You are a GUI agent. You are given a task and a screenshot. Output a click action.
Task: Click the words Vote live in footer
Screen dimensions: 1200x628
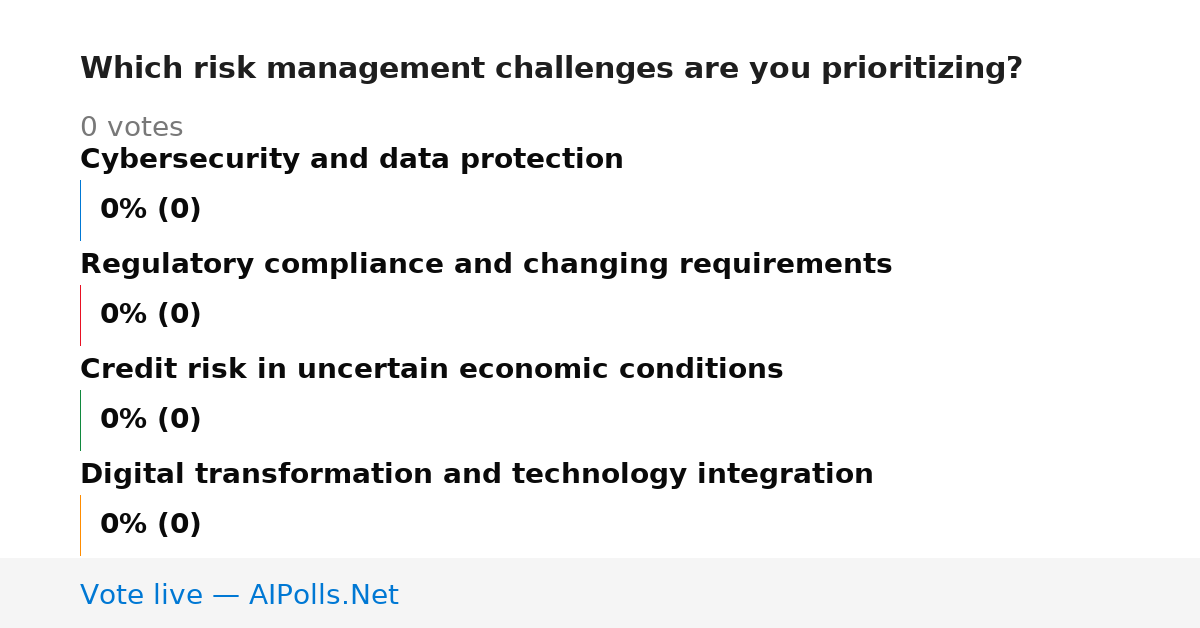point(141,595)
